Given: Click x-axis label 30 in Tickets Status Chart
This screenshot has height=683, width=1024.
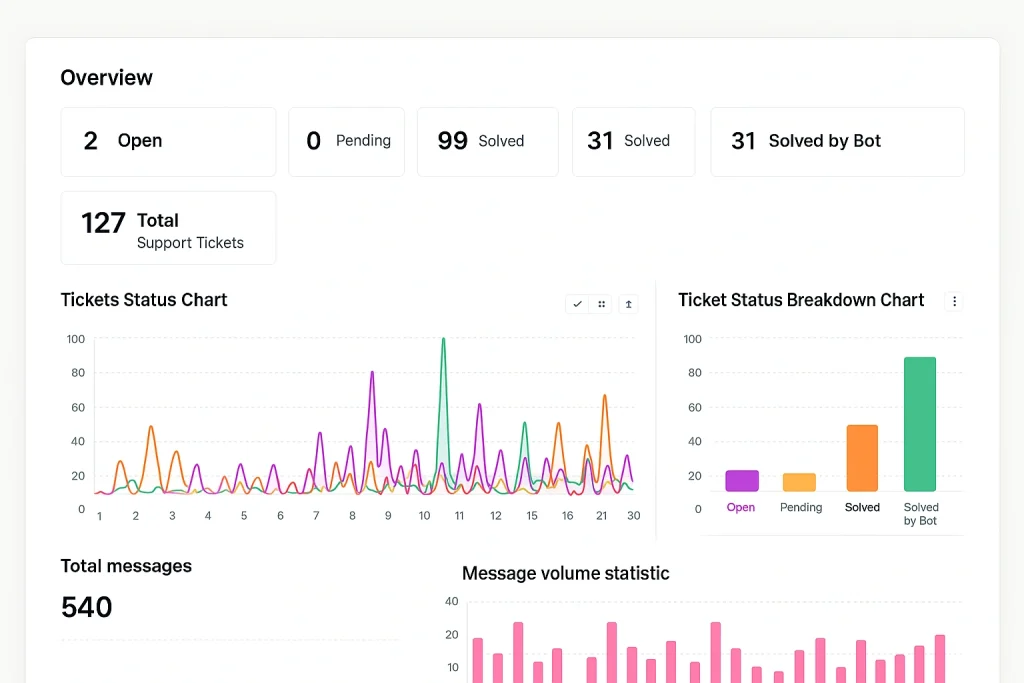Looking at the screenshot, I should pos(633,516).
